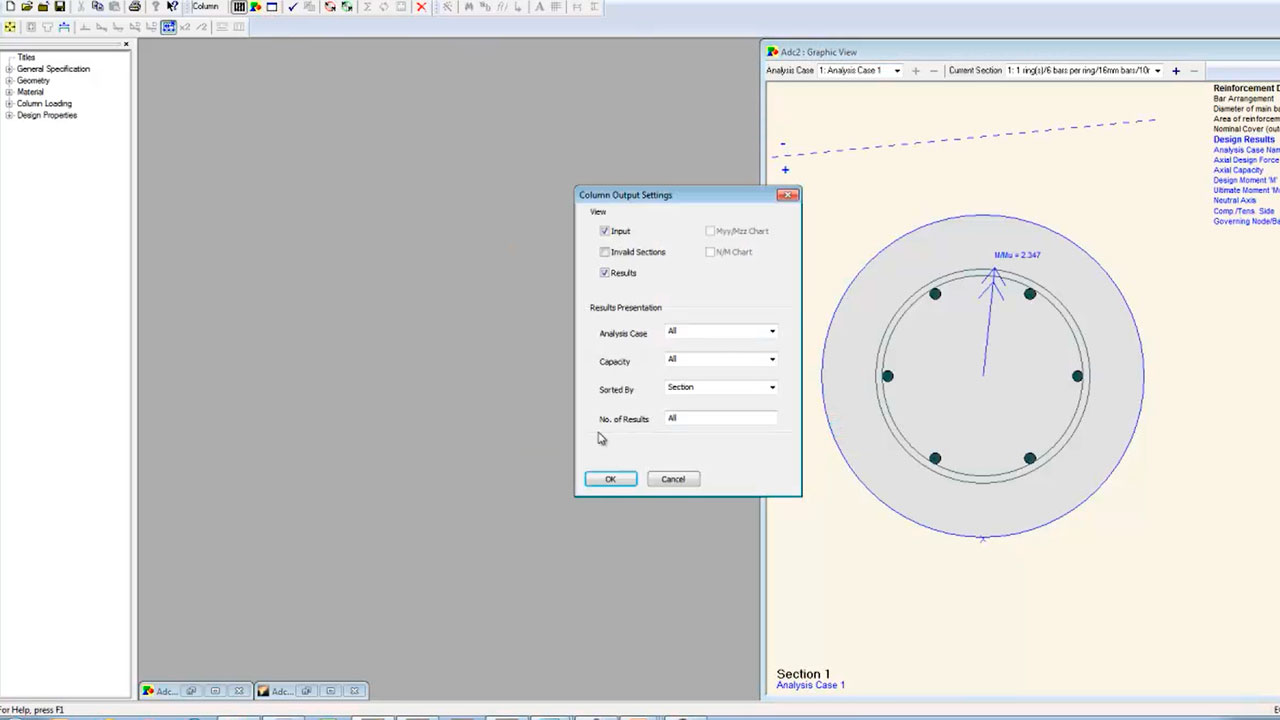Screen dimensions: 1280x720
Task: Click the Save disk icon in toolbar
Action: 60,7
